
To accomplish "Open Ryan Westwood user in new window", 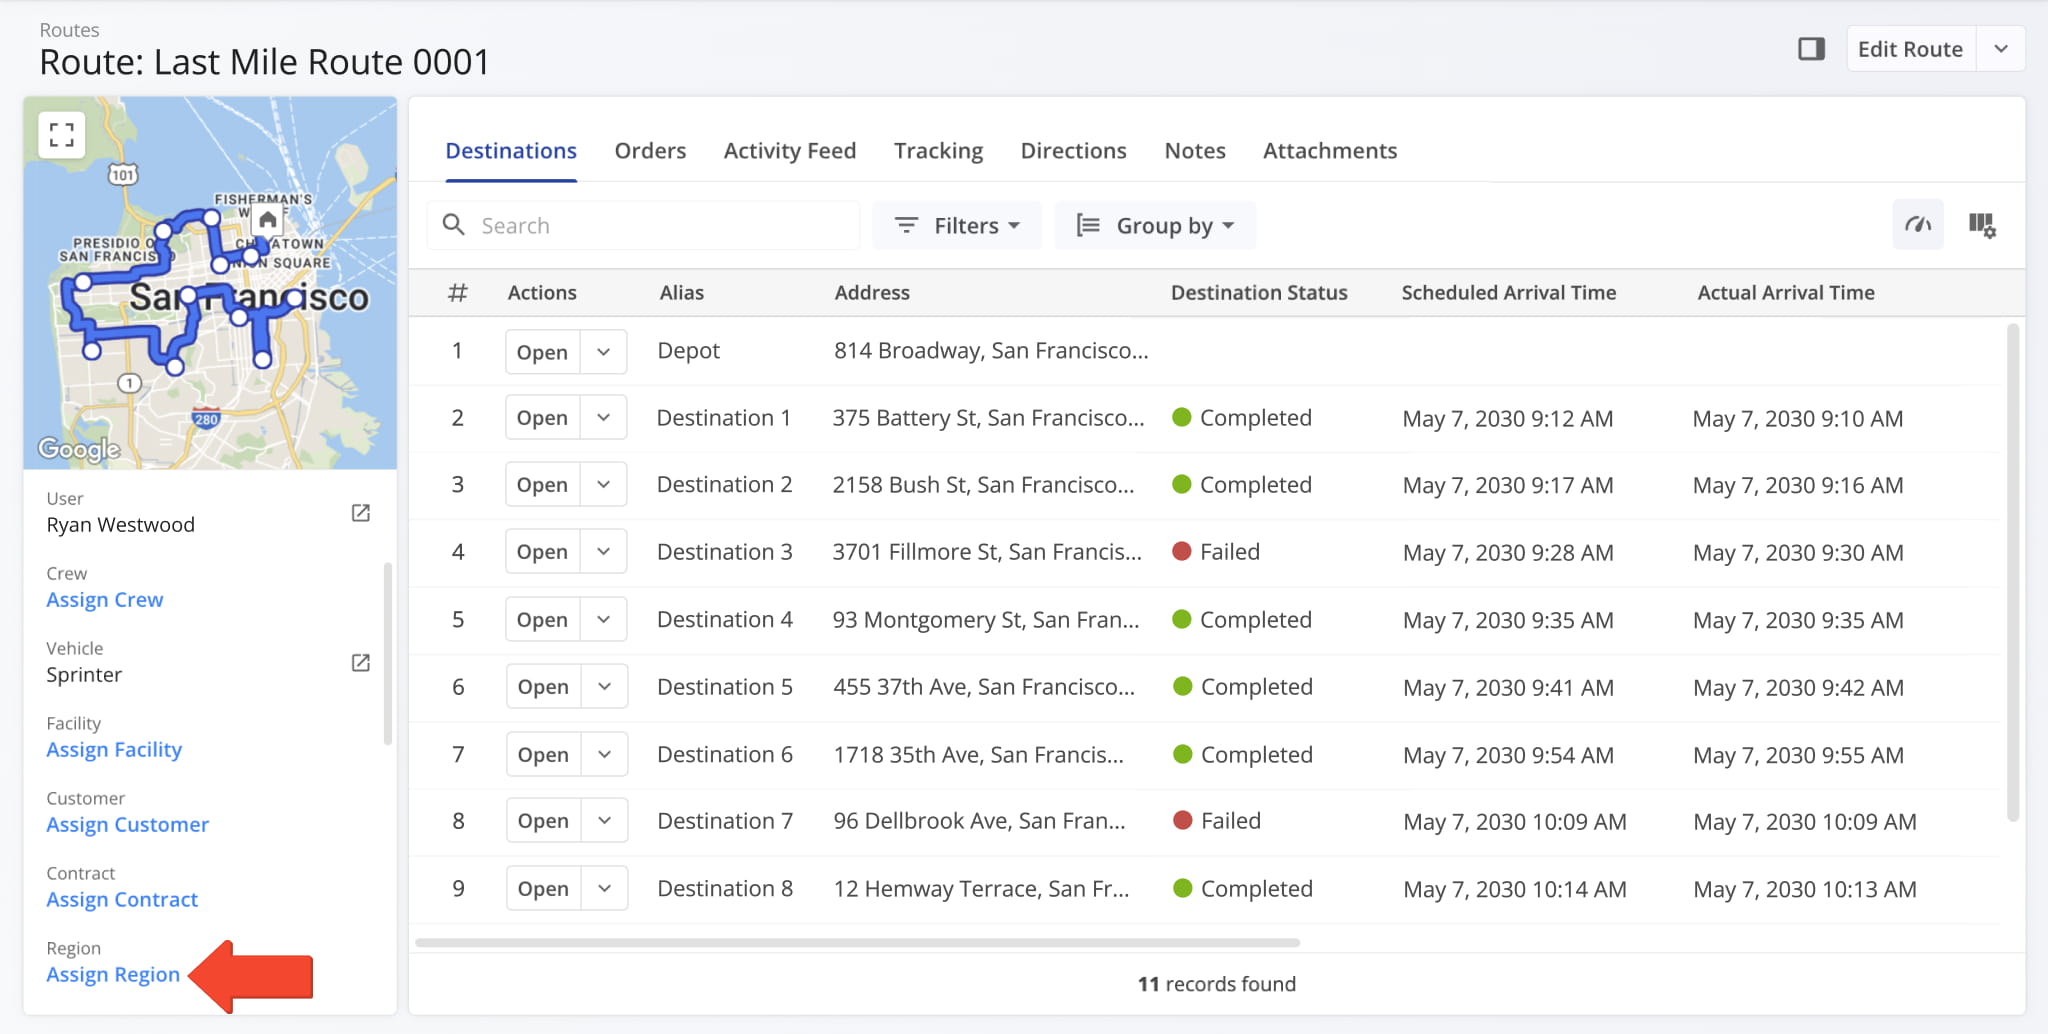I will [x=361, y=513].
